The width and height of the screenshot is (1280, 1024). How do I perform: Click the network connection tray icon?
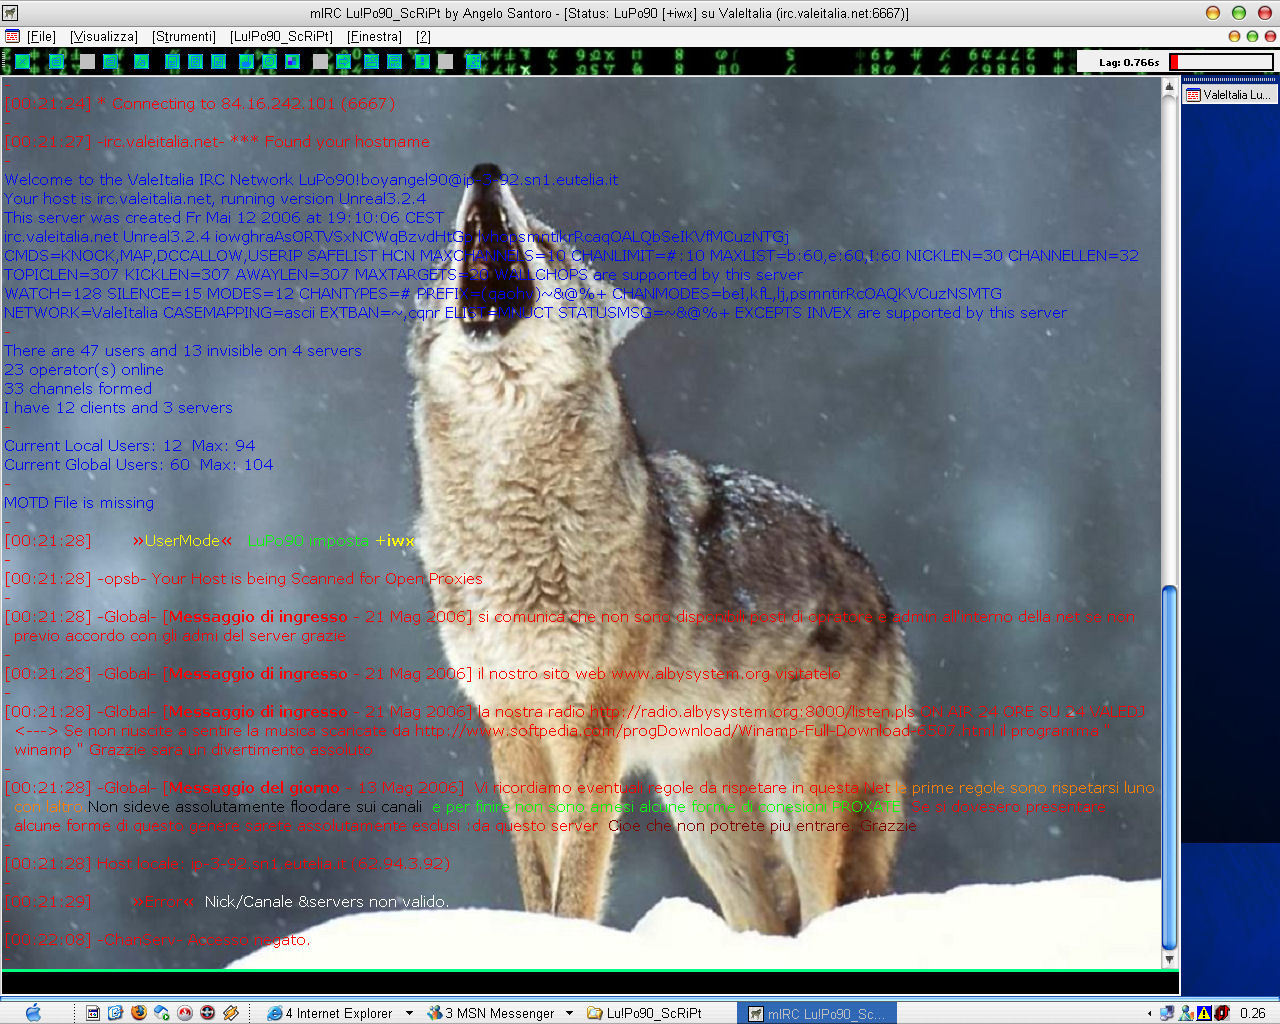click(x=1167, y=1013)
